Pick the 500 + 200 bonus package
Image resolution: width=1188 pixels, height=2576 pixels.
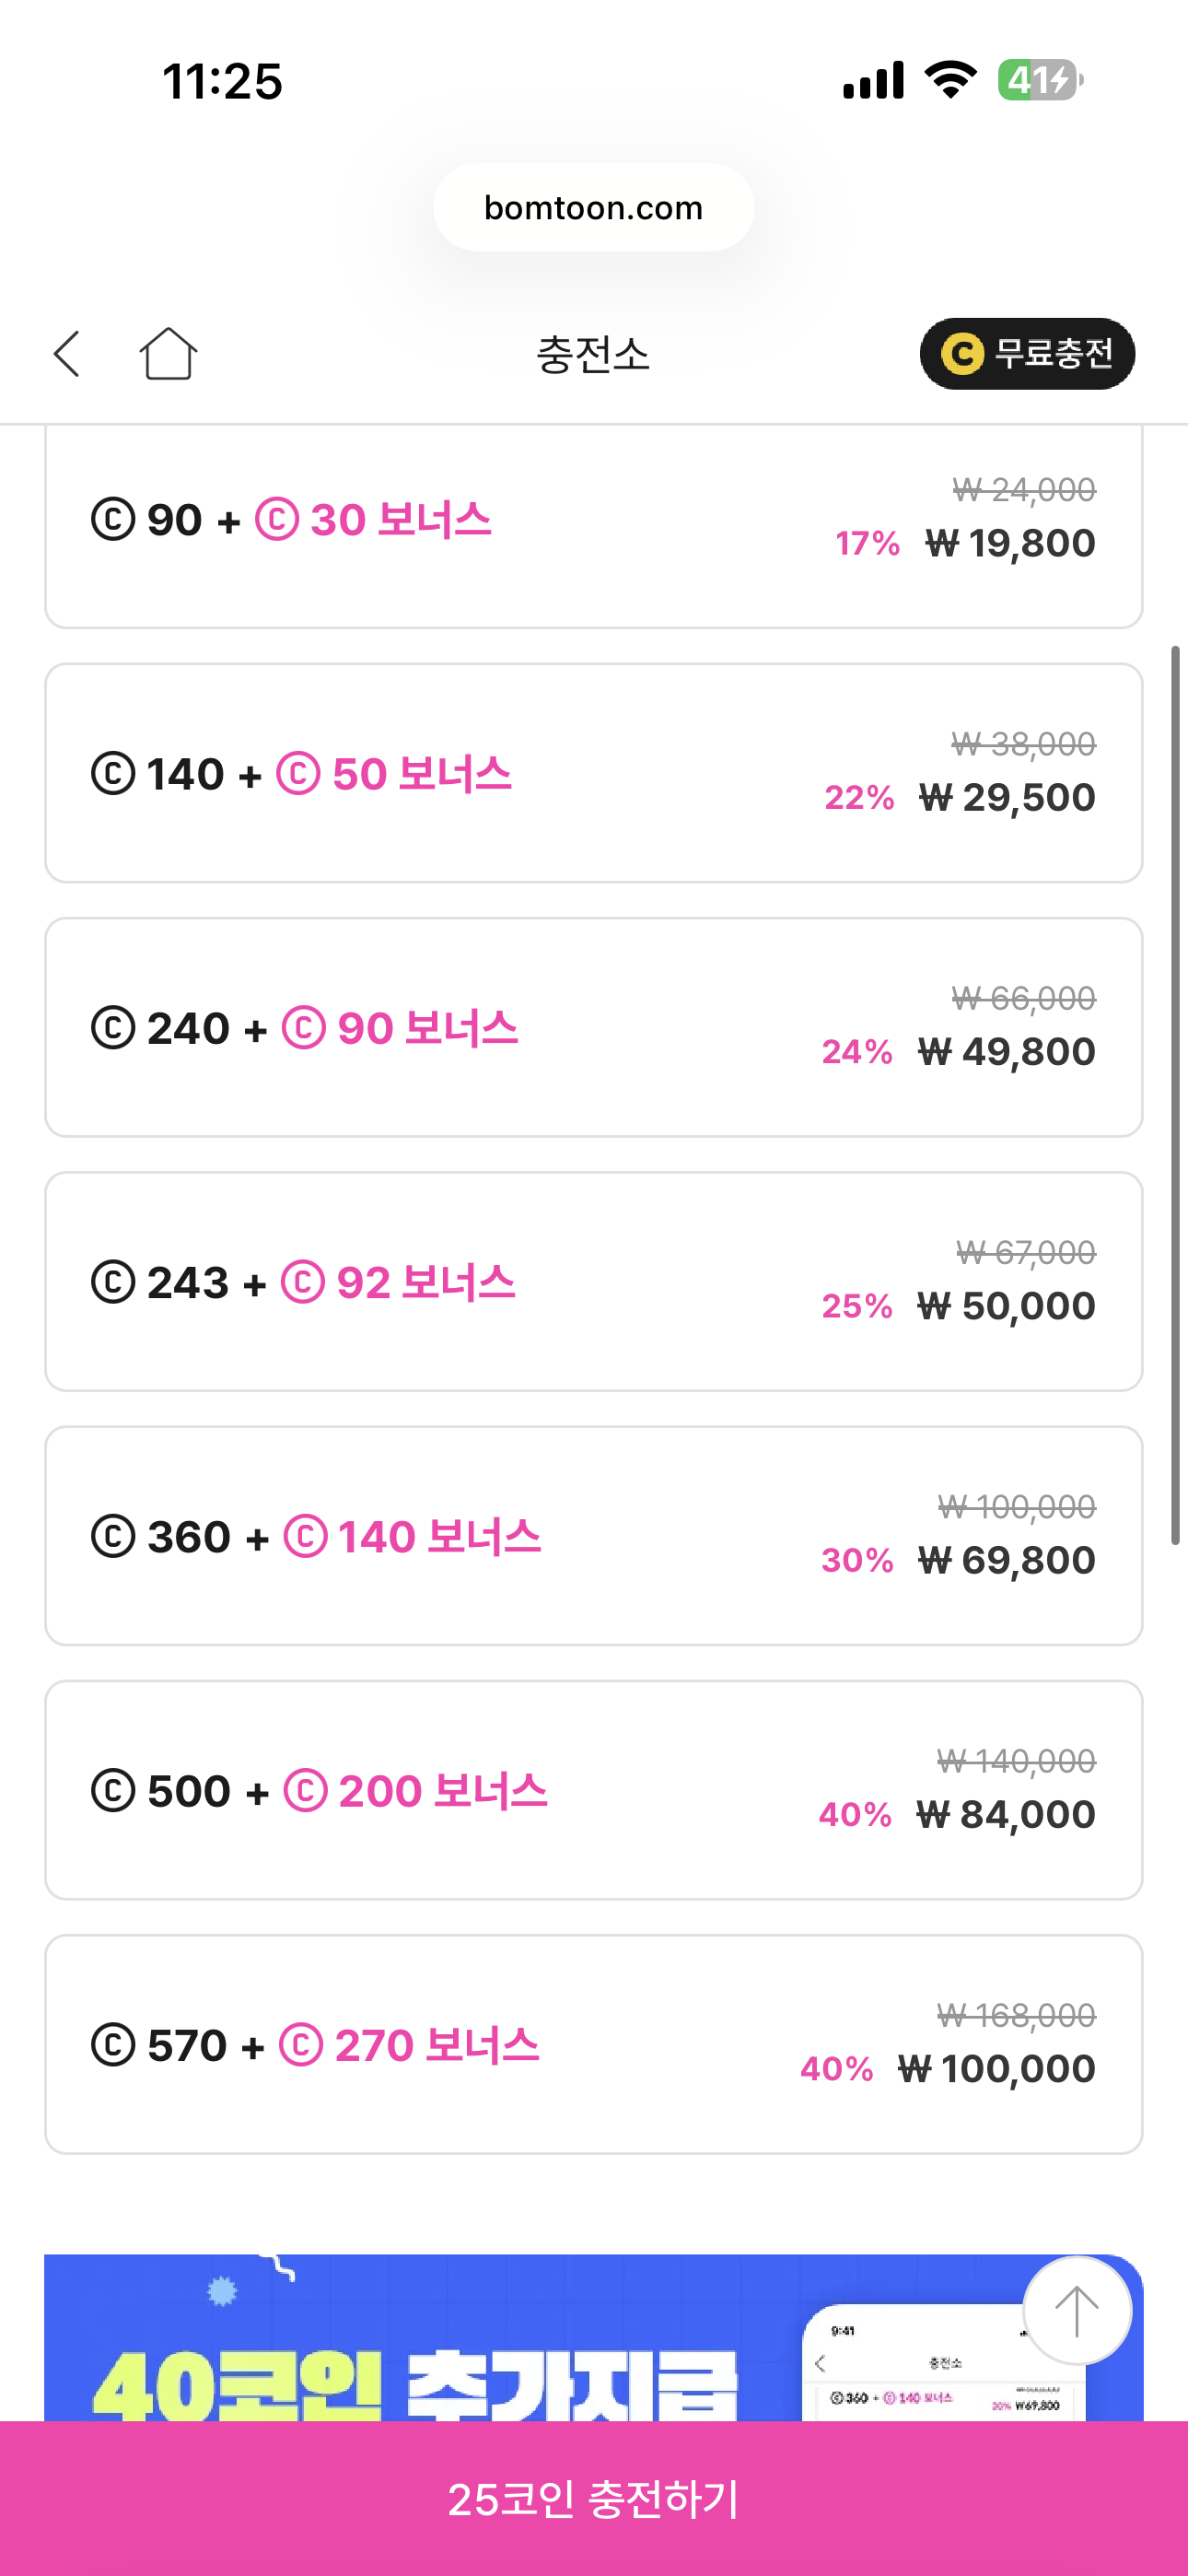coord(593,1790)
